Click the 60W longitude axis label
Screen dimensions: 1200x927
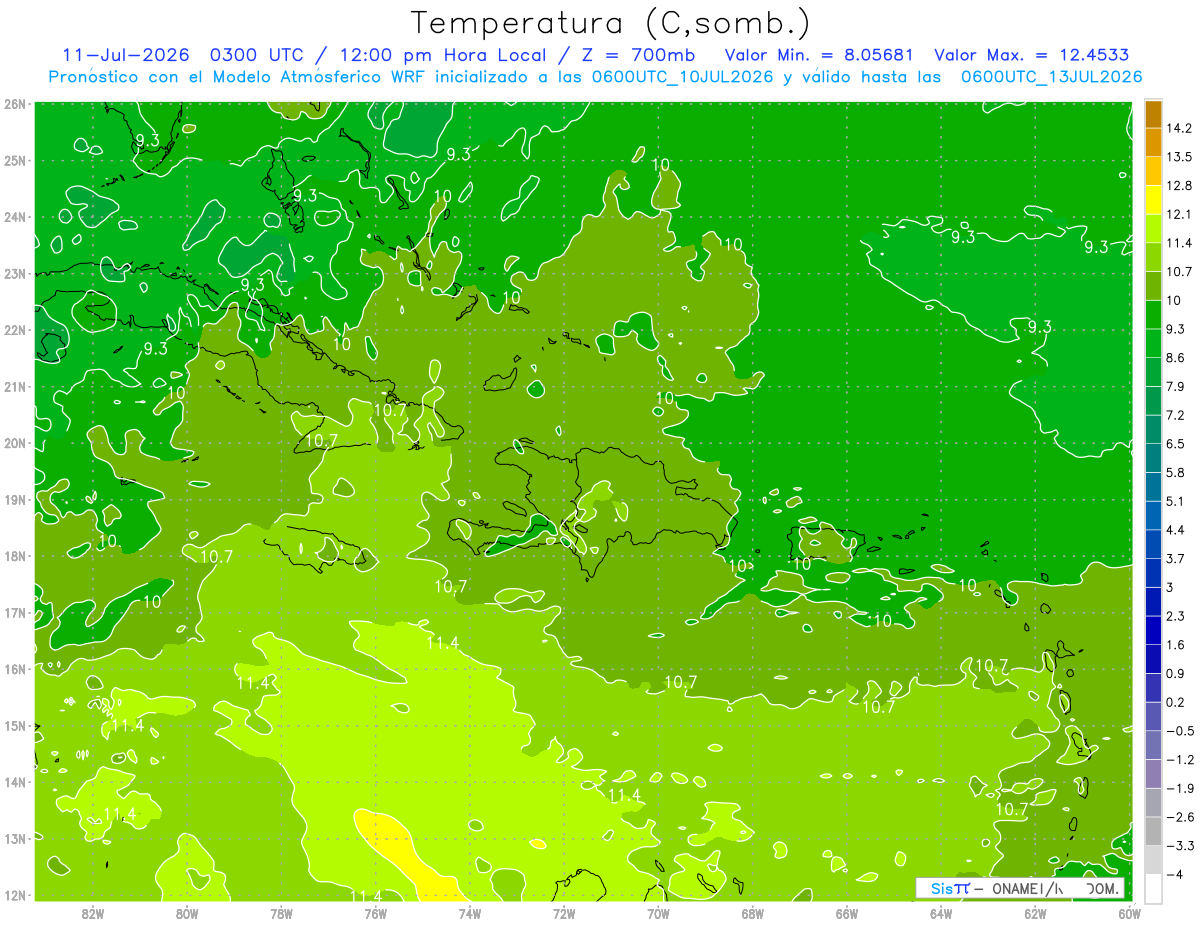1129,913
